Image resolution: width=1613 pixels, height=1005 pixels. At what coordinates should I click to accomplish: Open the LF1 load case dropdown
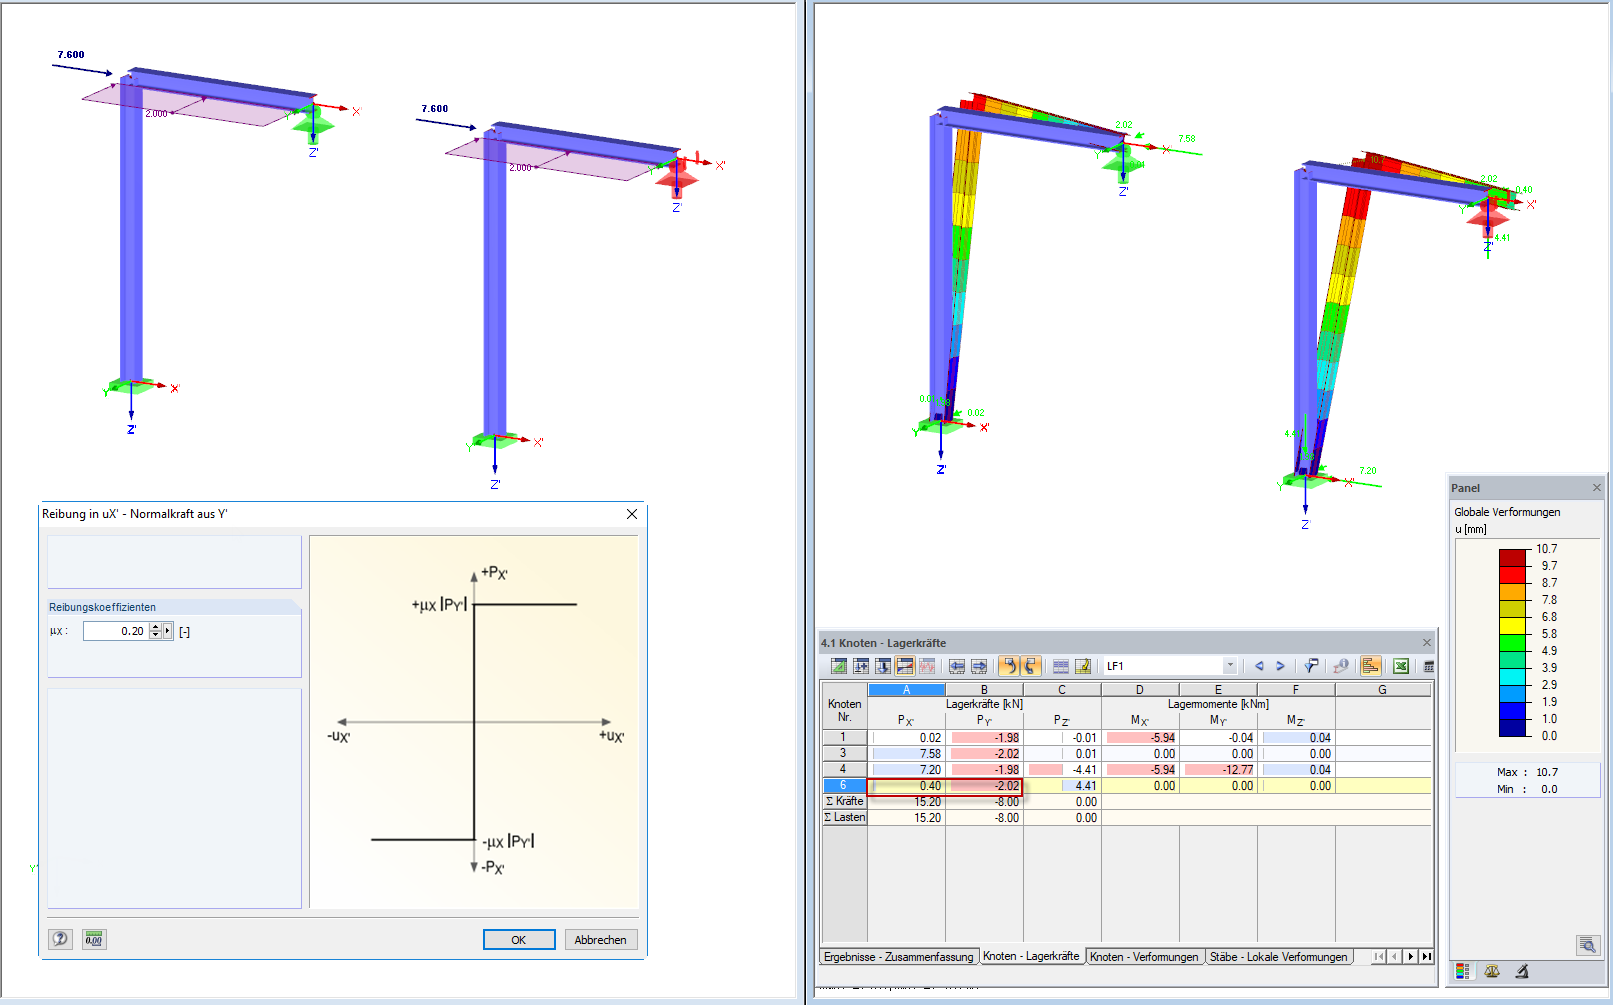(x=1229, y=666)
